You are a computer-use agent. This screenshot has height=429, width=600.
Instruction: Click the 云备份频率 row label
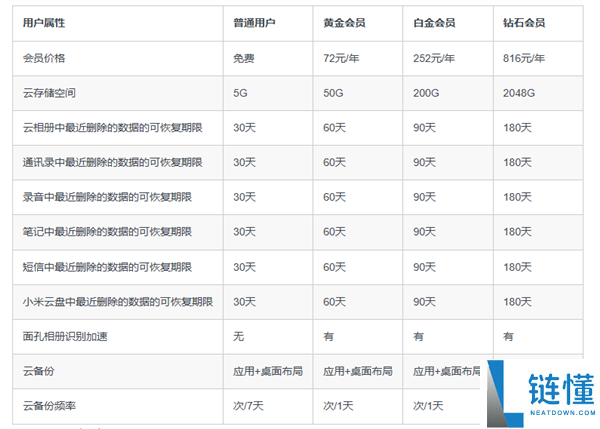[49, 406]
